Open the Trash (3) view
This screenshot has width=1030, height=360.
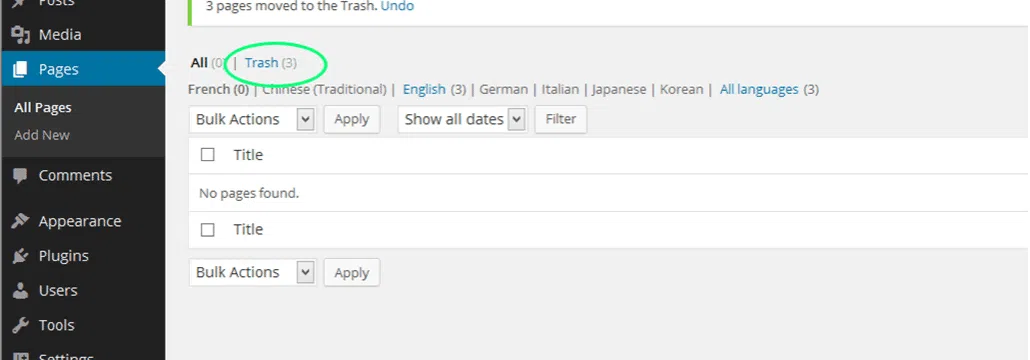[x=271, y=63]
